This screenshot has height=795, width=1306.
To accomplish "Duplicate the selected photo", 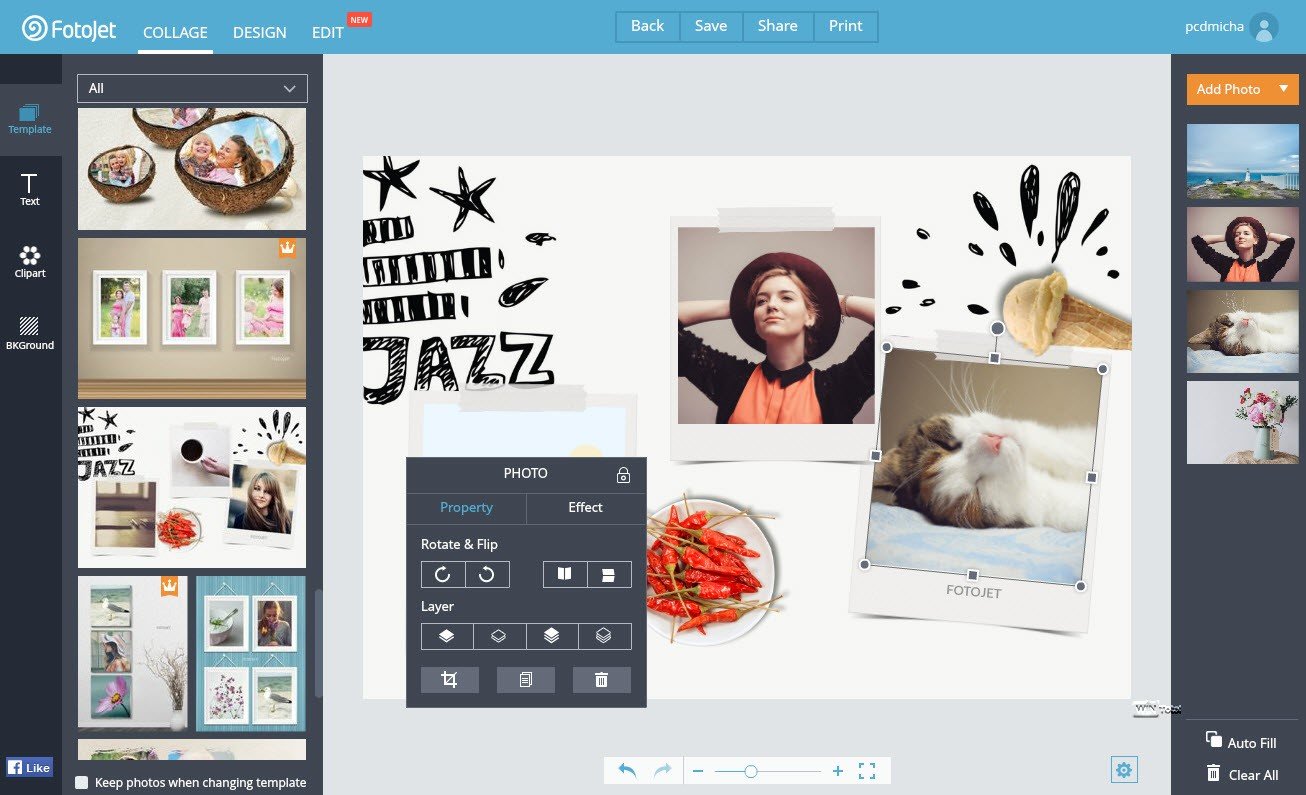I will [x=526, y=680].
